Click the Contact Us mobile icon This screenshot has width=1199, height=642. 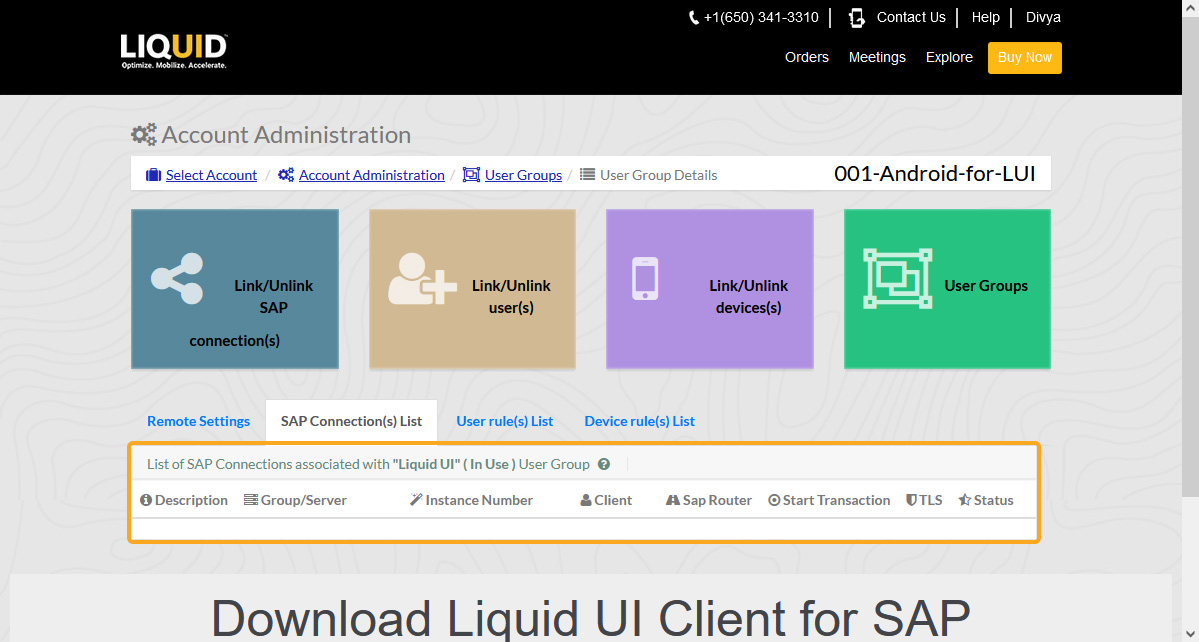click(856, 18)
